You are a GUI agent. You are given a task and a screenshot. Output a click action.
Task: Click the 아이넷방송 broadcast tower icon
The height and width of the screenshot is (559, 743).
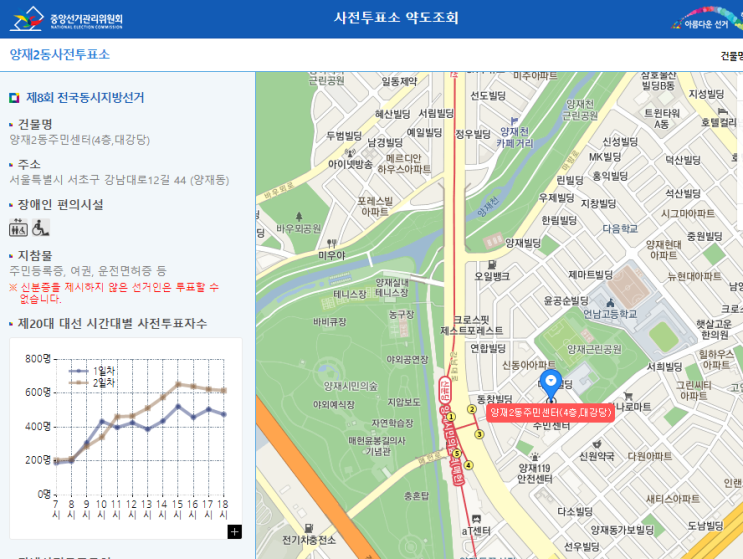pyautogui.click(x=351, y=153)
